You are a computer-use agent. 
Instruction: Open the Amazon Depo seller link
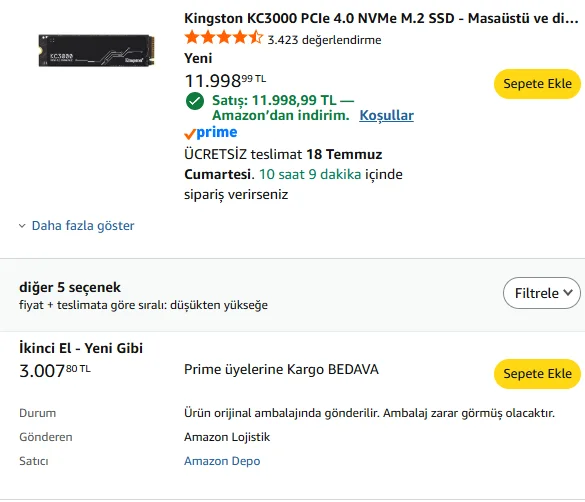pos(222,461)
